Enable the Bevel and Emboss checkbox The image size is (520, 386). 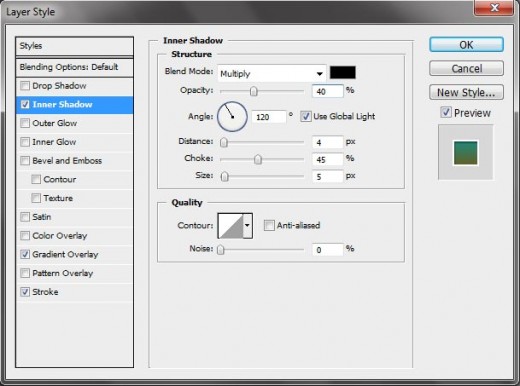25,161
